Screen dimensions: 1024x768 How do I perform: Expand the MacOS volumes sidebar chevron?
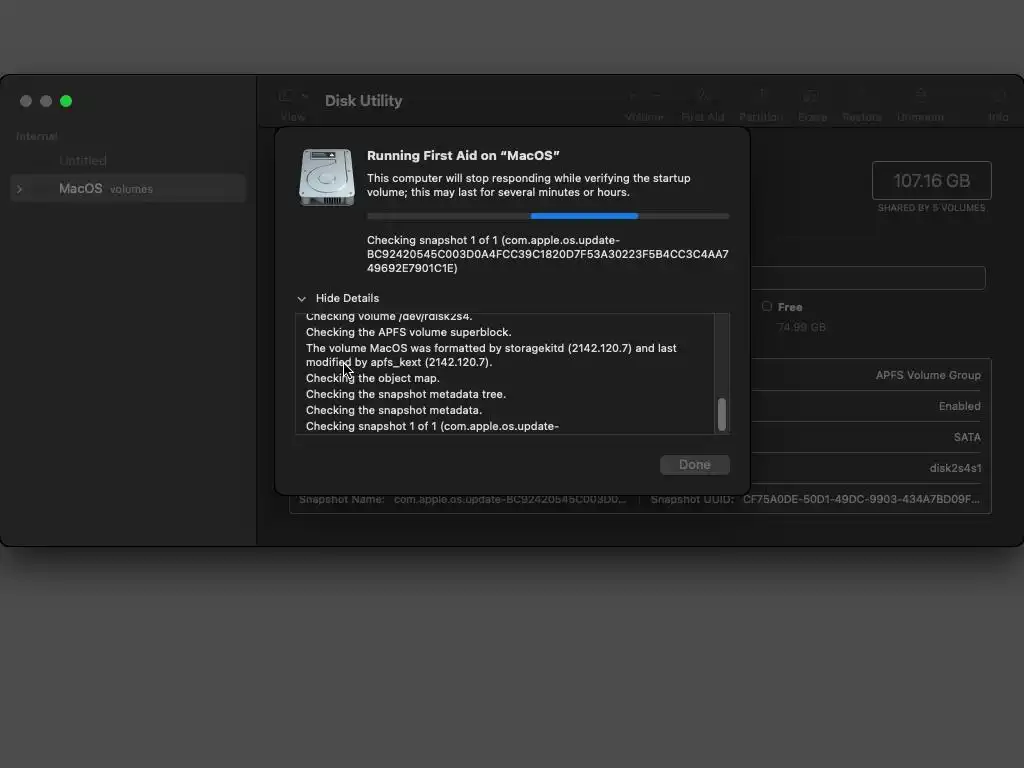coord(20,189)
